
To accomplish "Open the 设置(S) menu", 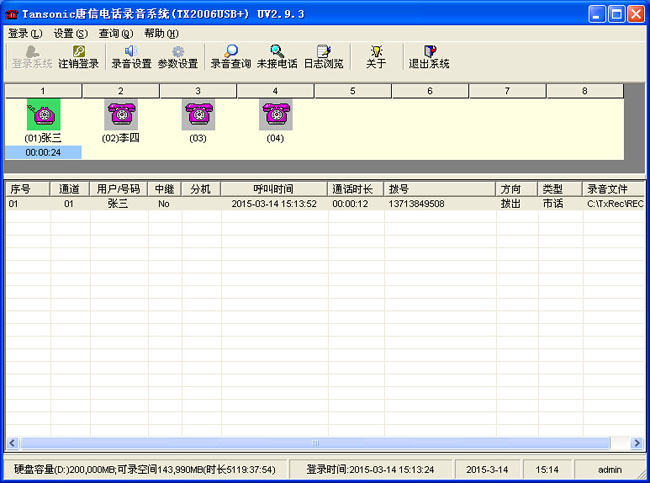I will 70,33.
